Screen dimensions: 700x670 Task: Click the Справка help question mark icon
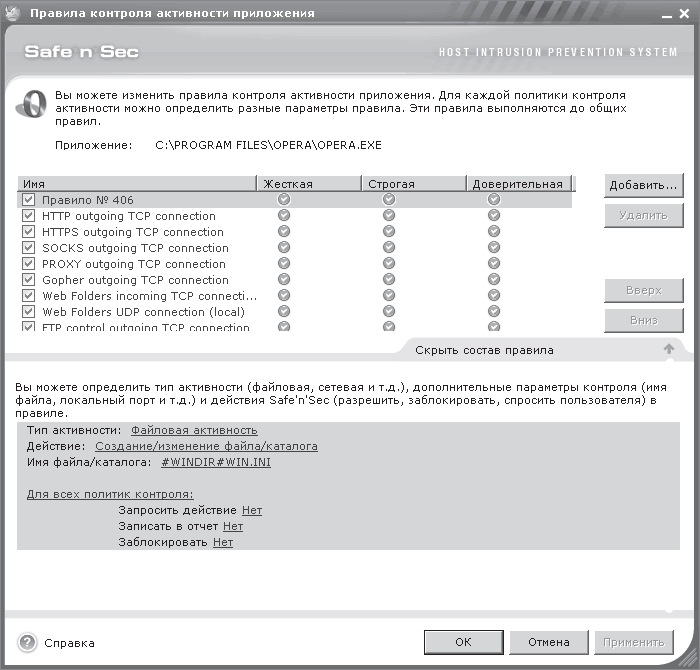27,642
